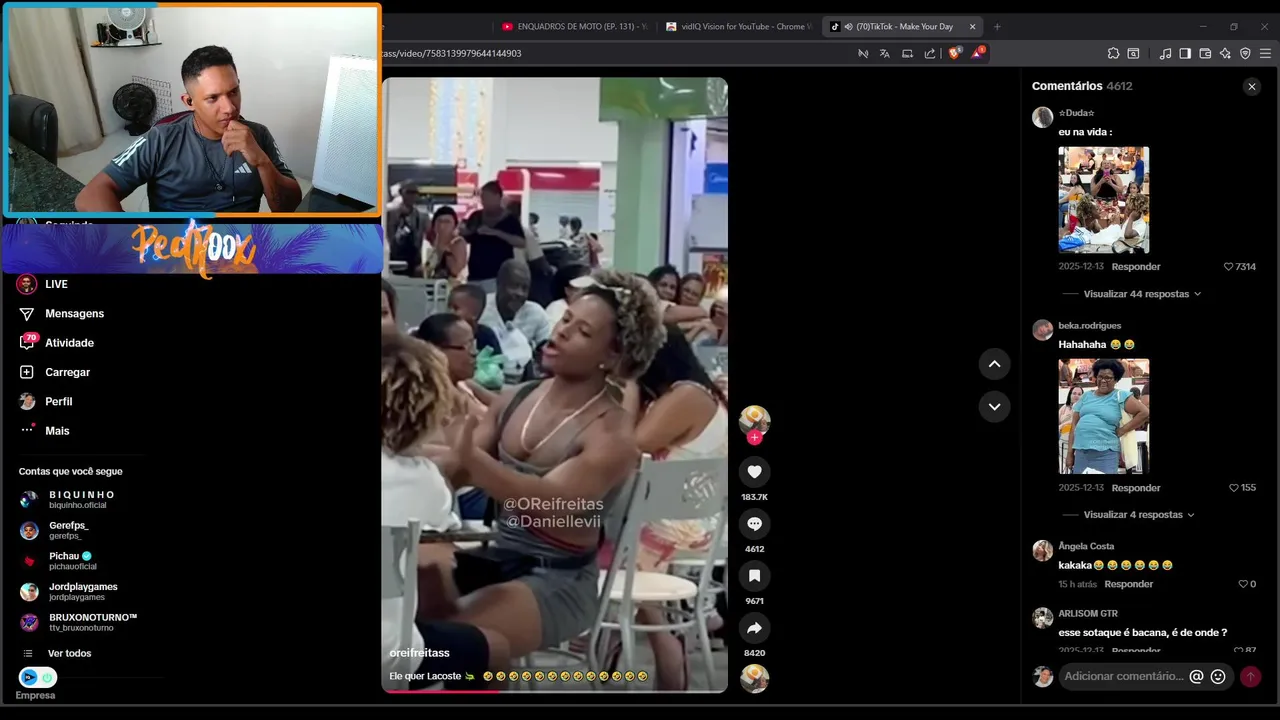
Task: Toggle the browser sidebar panel icon
Action: 1185,54
